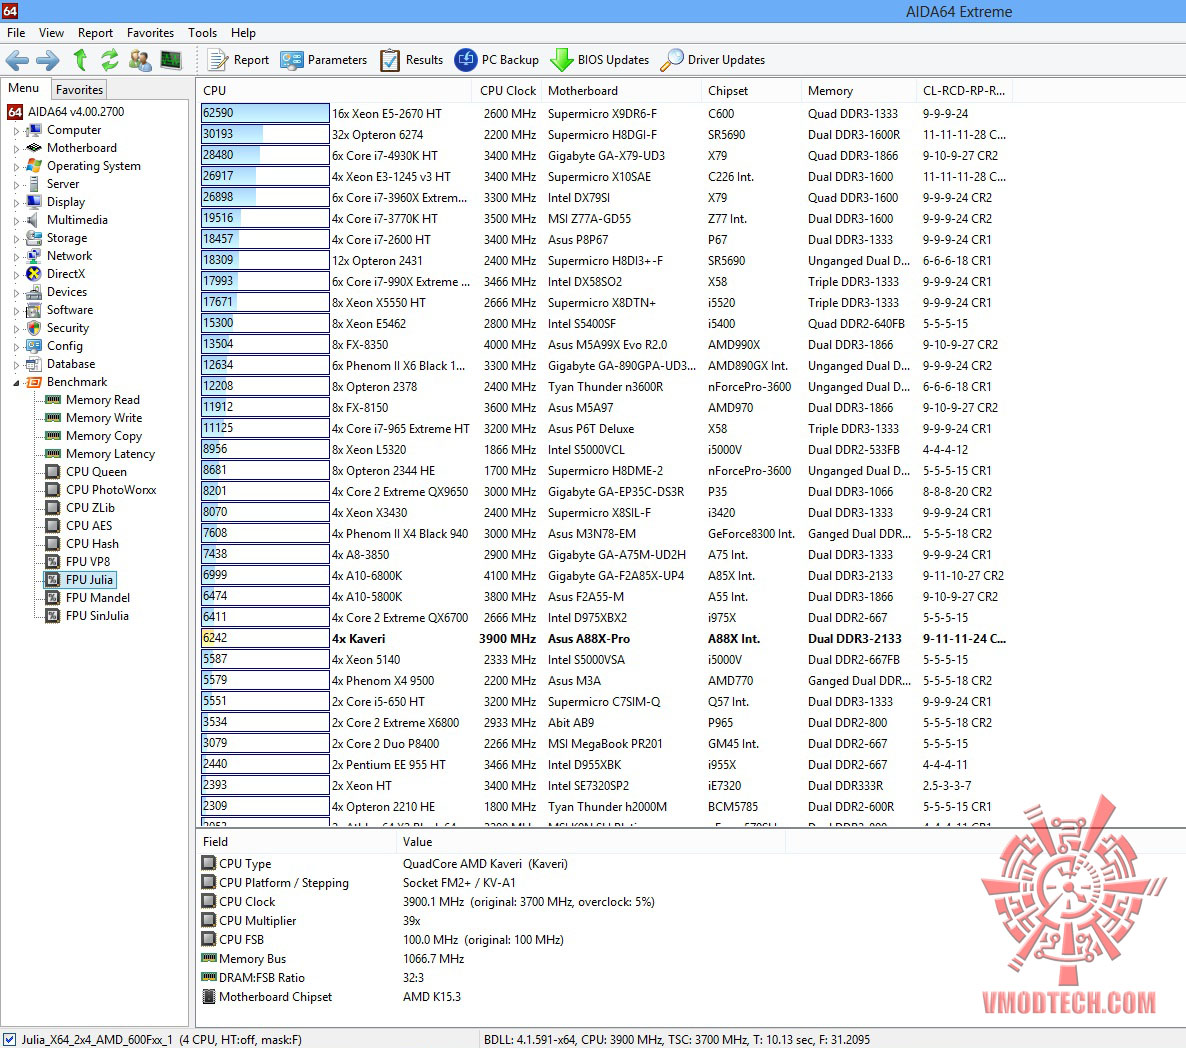This screenshot has width=1186, height=1048.
Task: Select AIDA64 v4.00.2700 root item
Action: click(x=67, y=111)
